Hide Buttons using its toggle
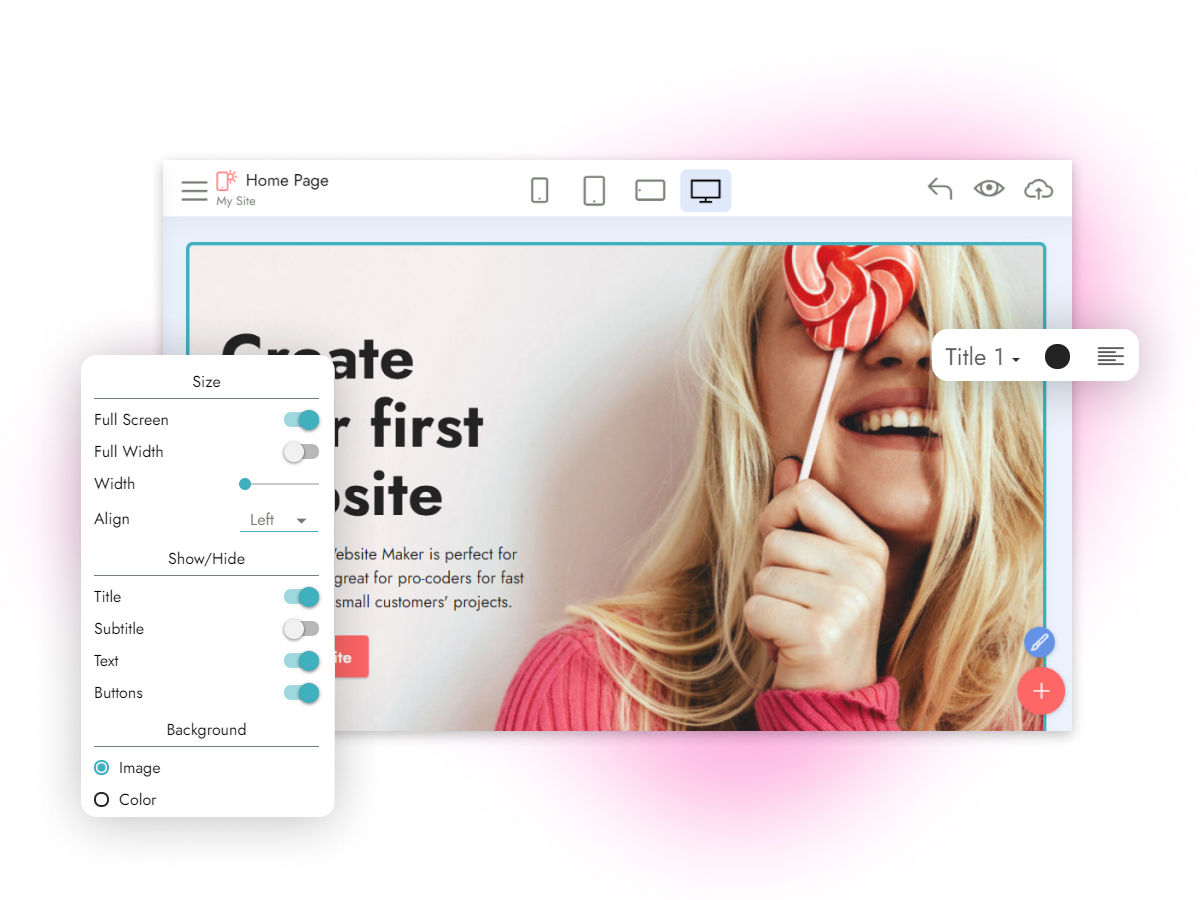Viewport: 1200px width, 900px height. click(301, 693)
